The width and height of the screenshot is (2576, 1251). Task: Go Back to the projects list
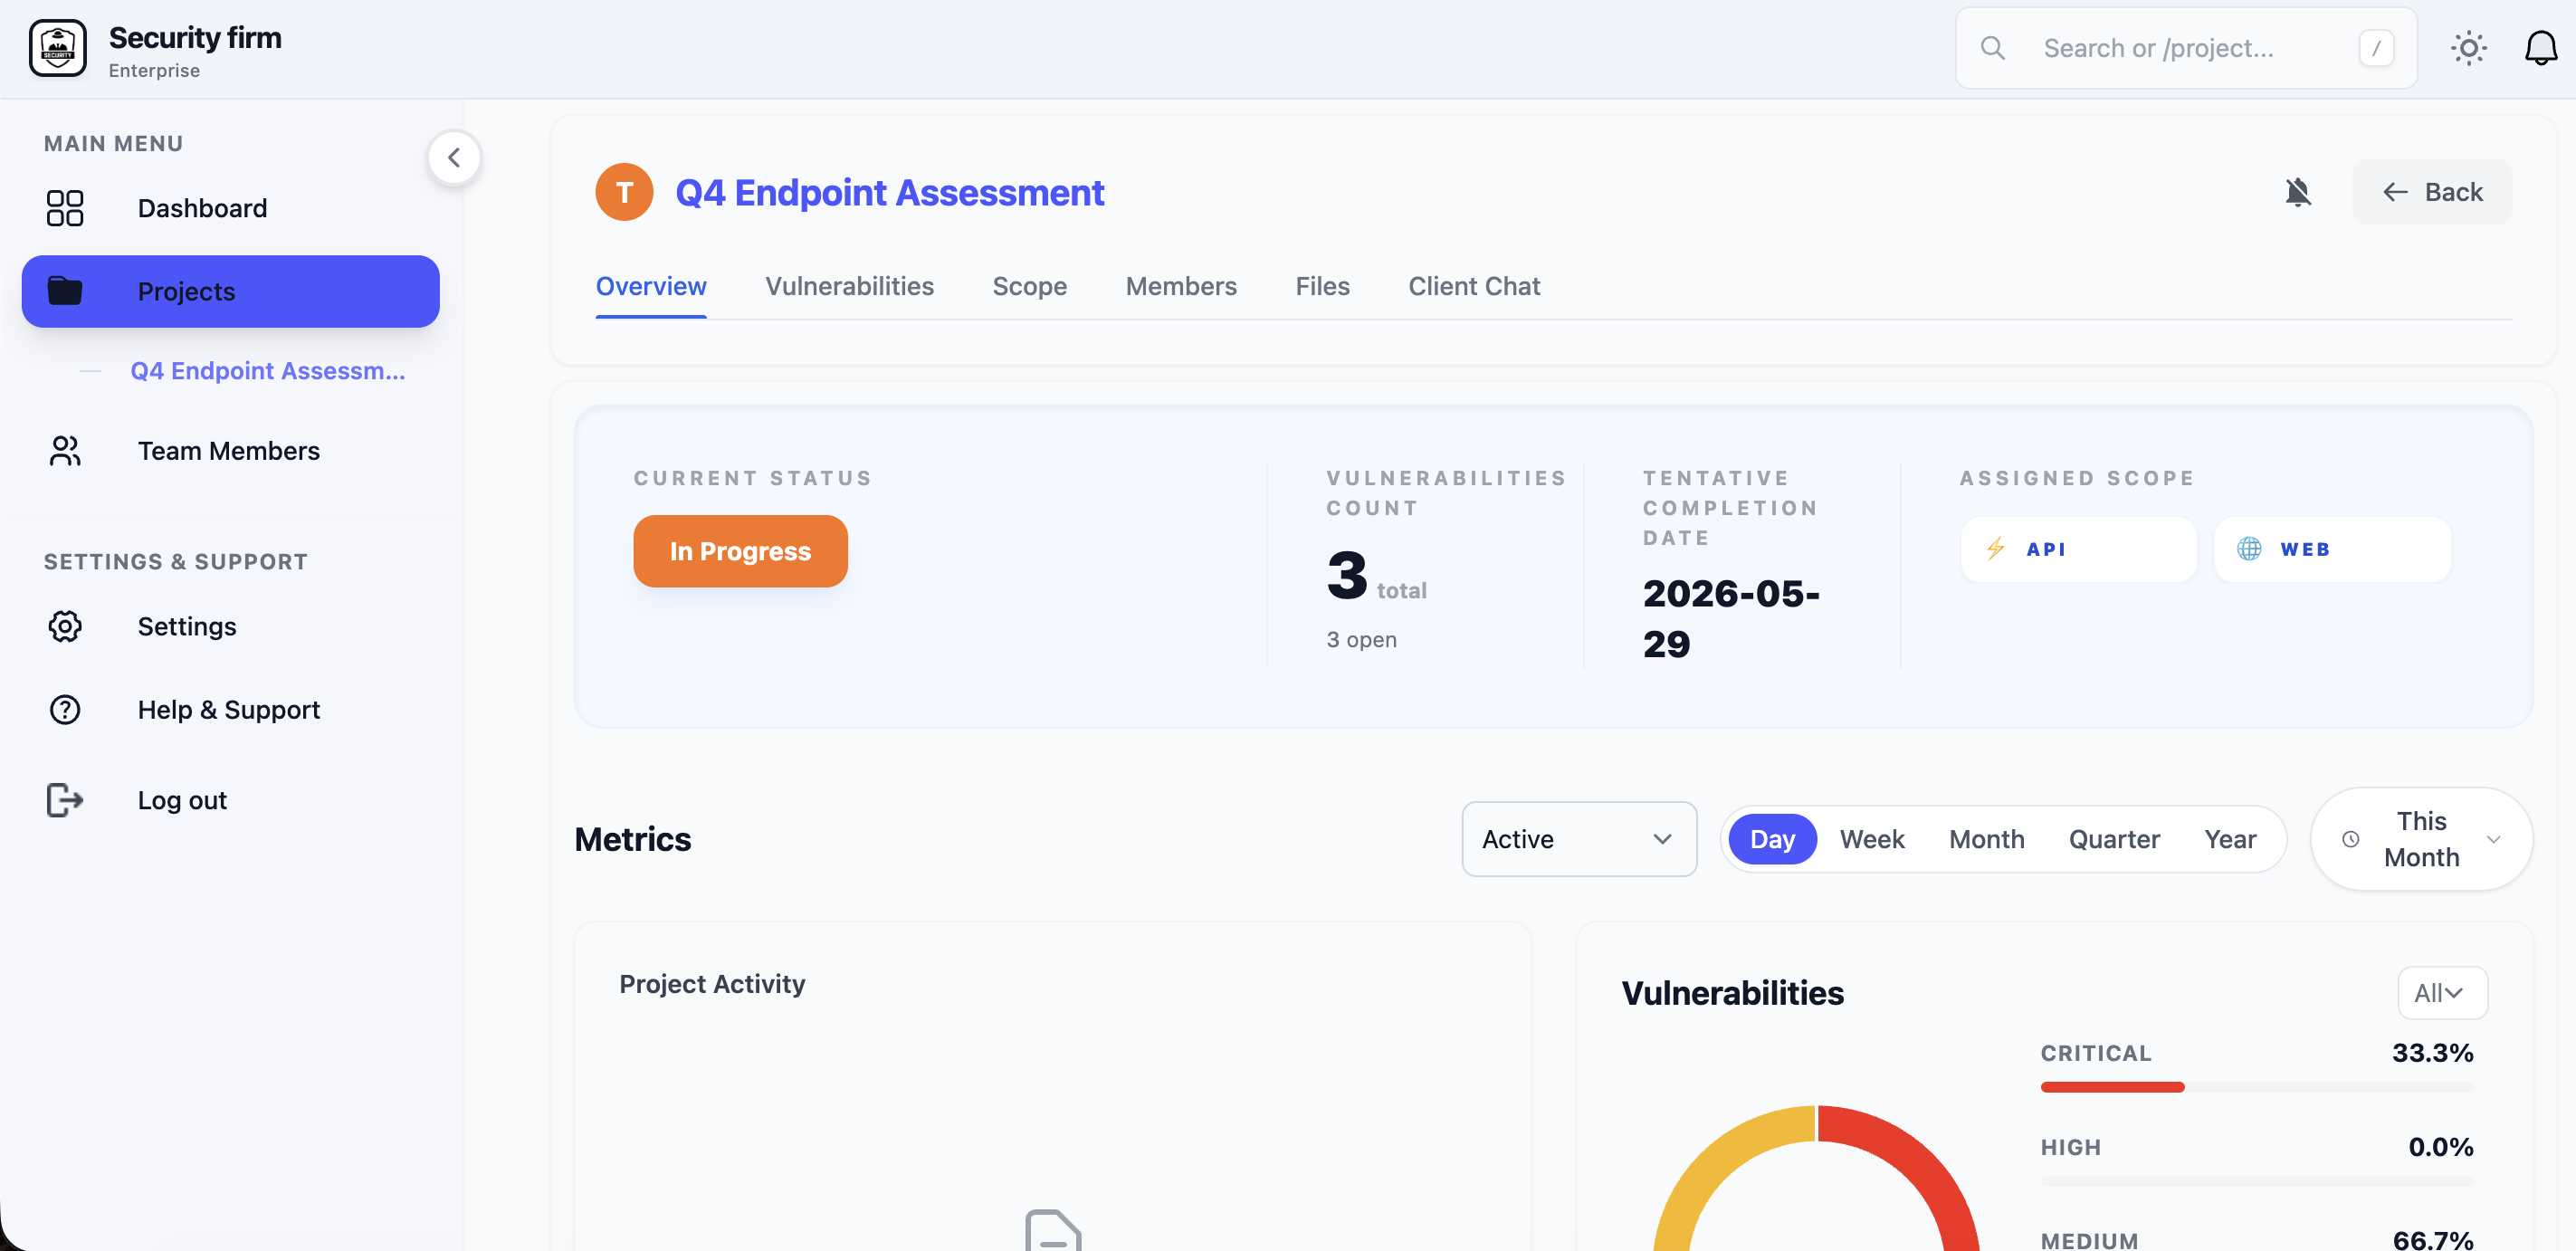click(x=2432, y=192)
